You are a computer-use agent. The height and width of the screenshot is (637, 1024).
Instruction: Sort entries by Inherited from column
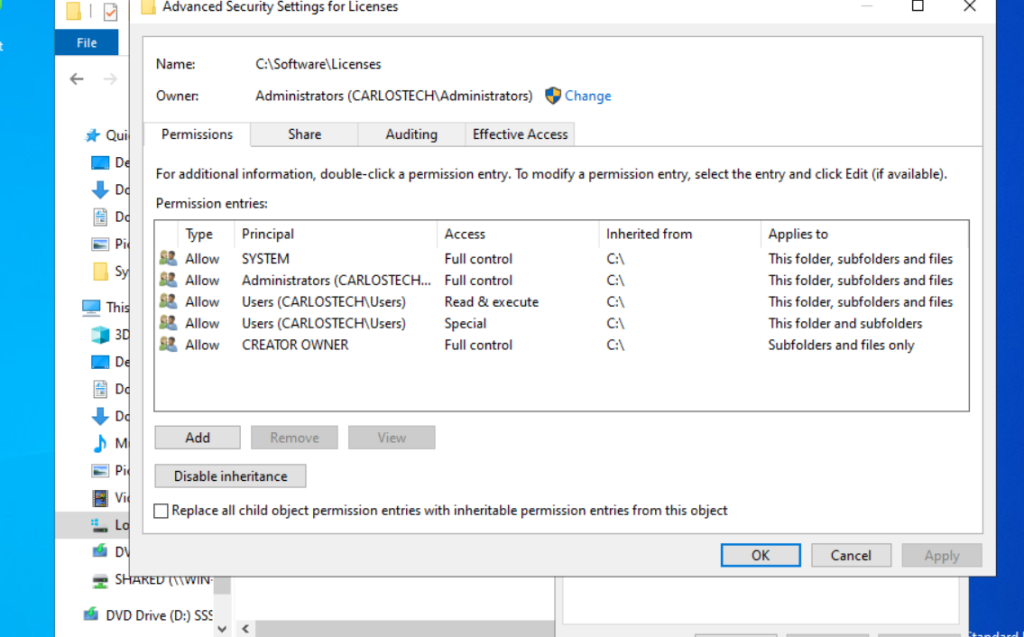point(649,234)
